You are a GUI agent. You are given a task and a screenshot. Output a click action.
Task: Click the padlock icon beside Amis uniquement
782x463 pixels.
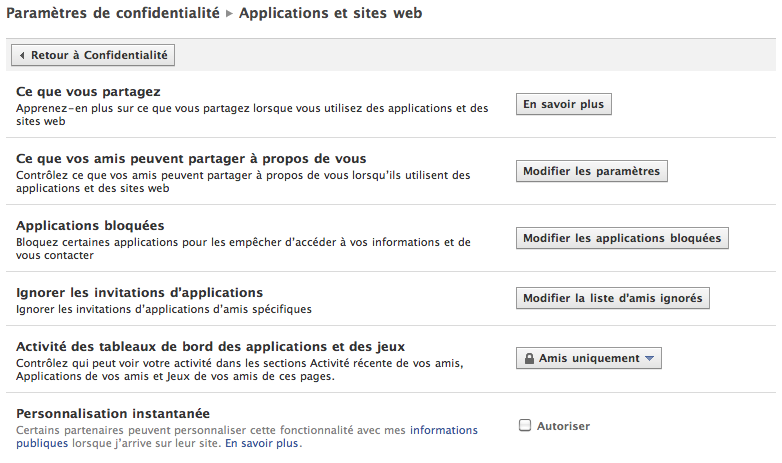pos(529,358)
